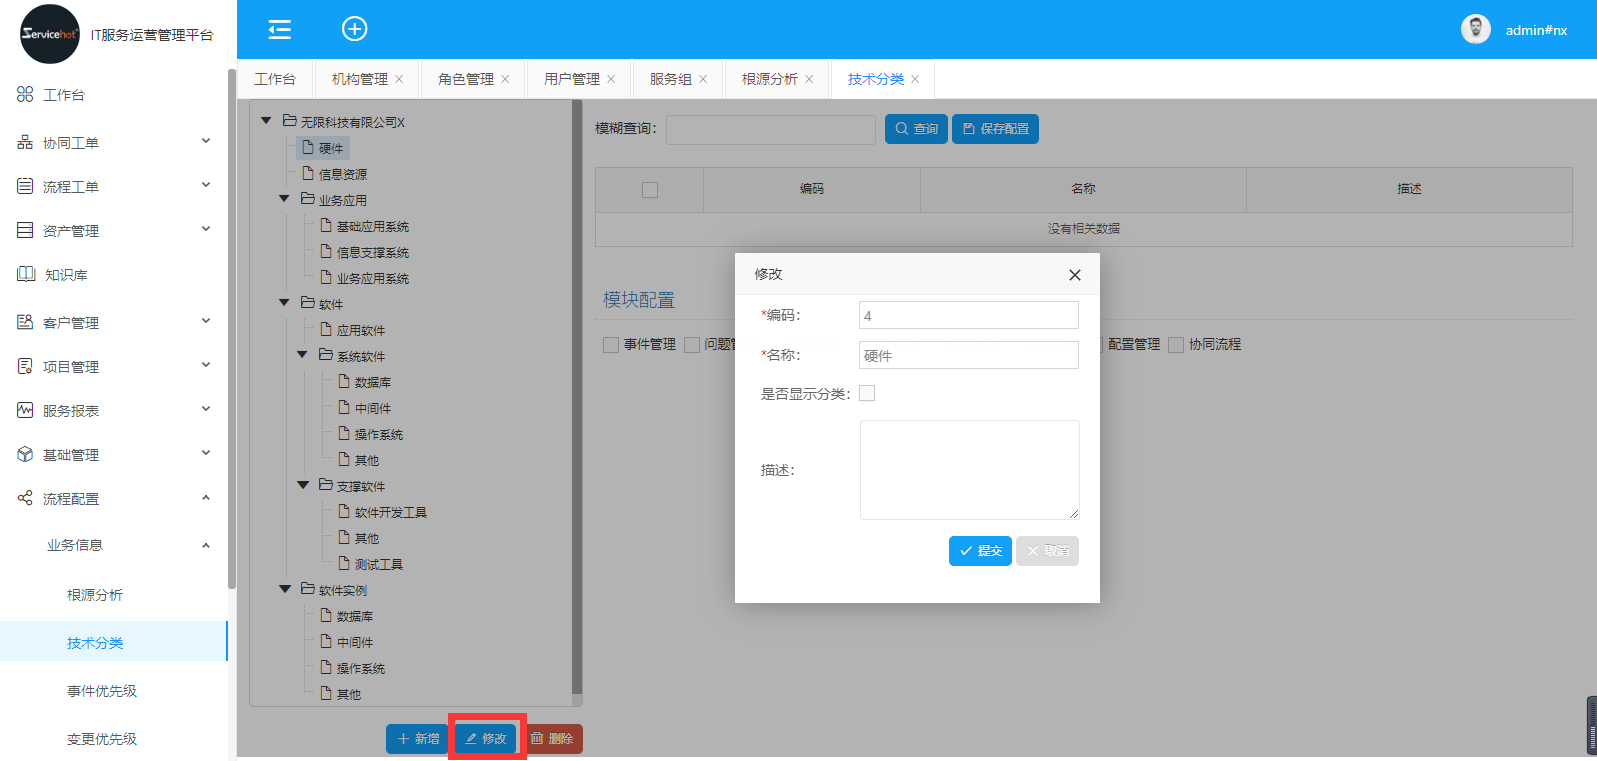Click the 保存配置 button
The image size is (1597, 761).
[995, 129]
